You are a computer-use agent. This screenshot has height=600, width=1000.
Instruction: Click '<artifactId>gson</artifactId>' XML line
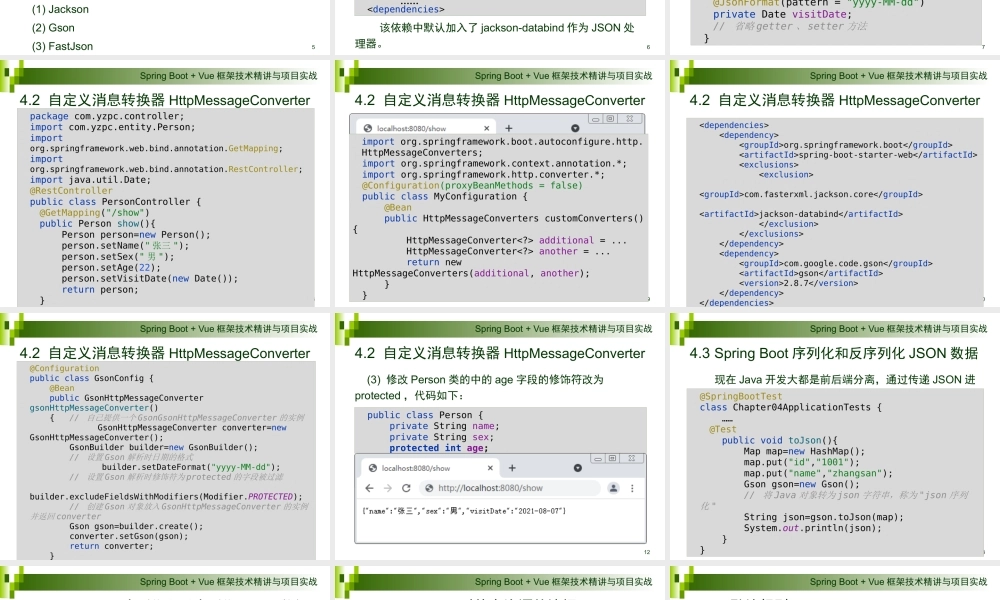[811, 274]
